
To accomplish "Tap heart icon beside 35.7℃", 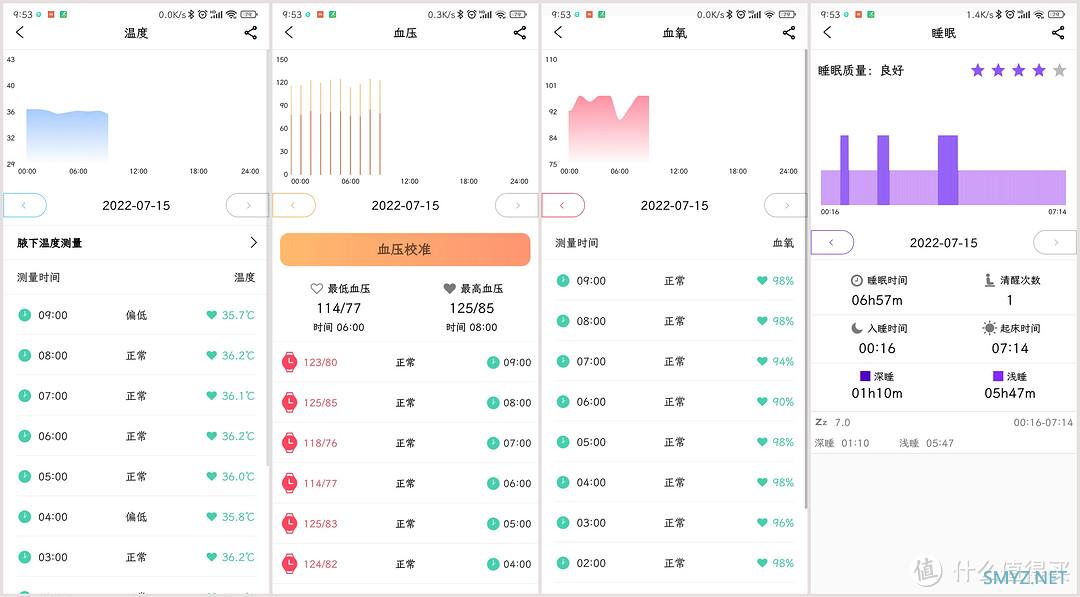I will [211, 315].
